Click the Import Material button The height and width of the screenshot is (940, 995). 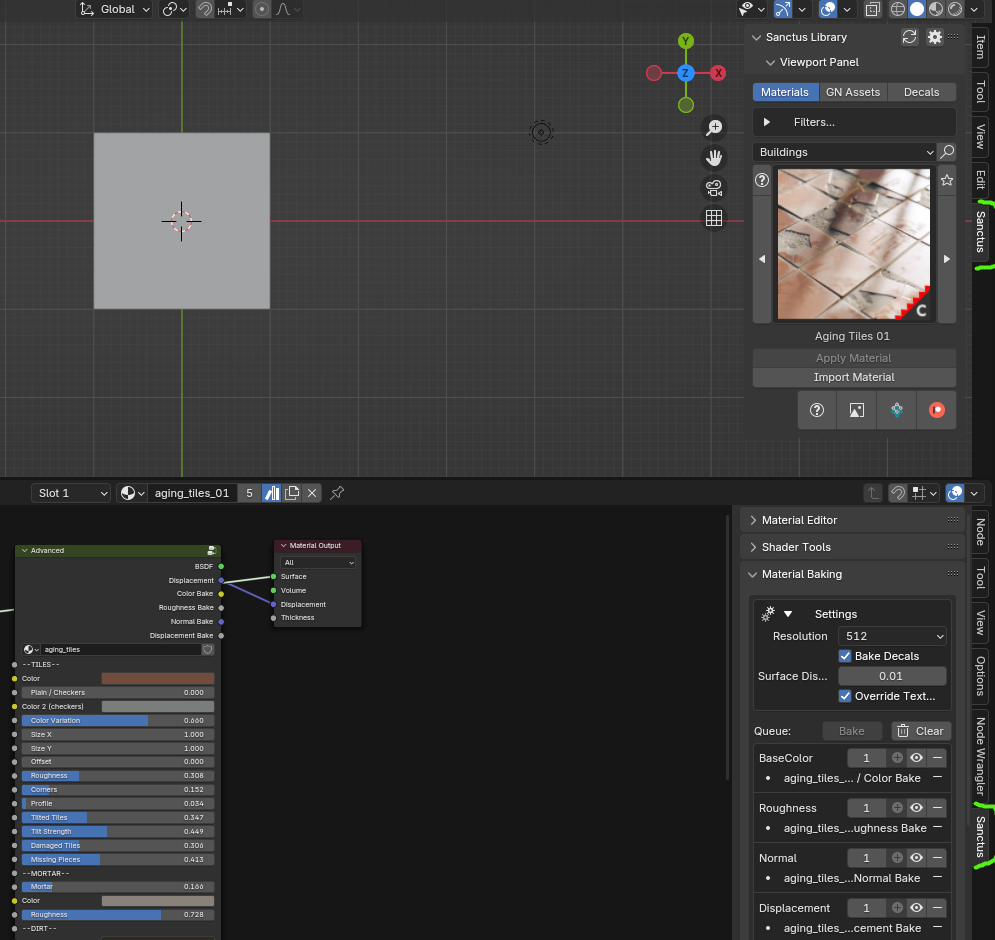(x=854, y=377)
